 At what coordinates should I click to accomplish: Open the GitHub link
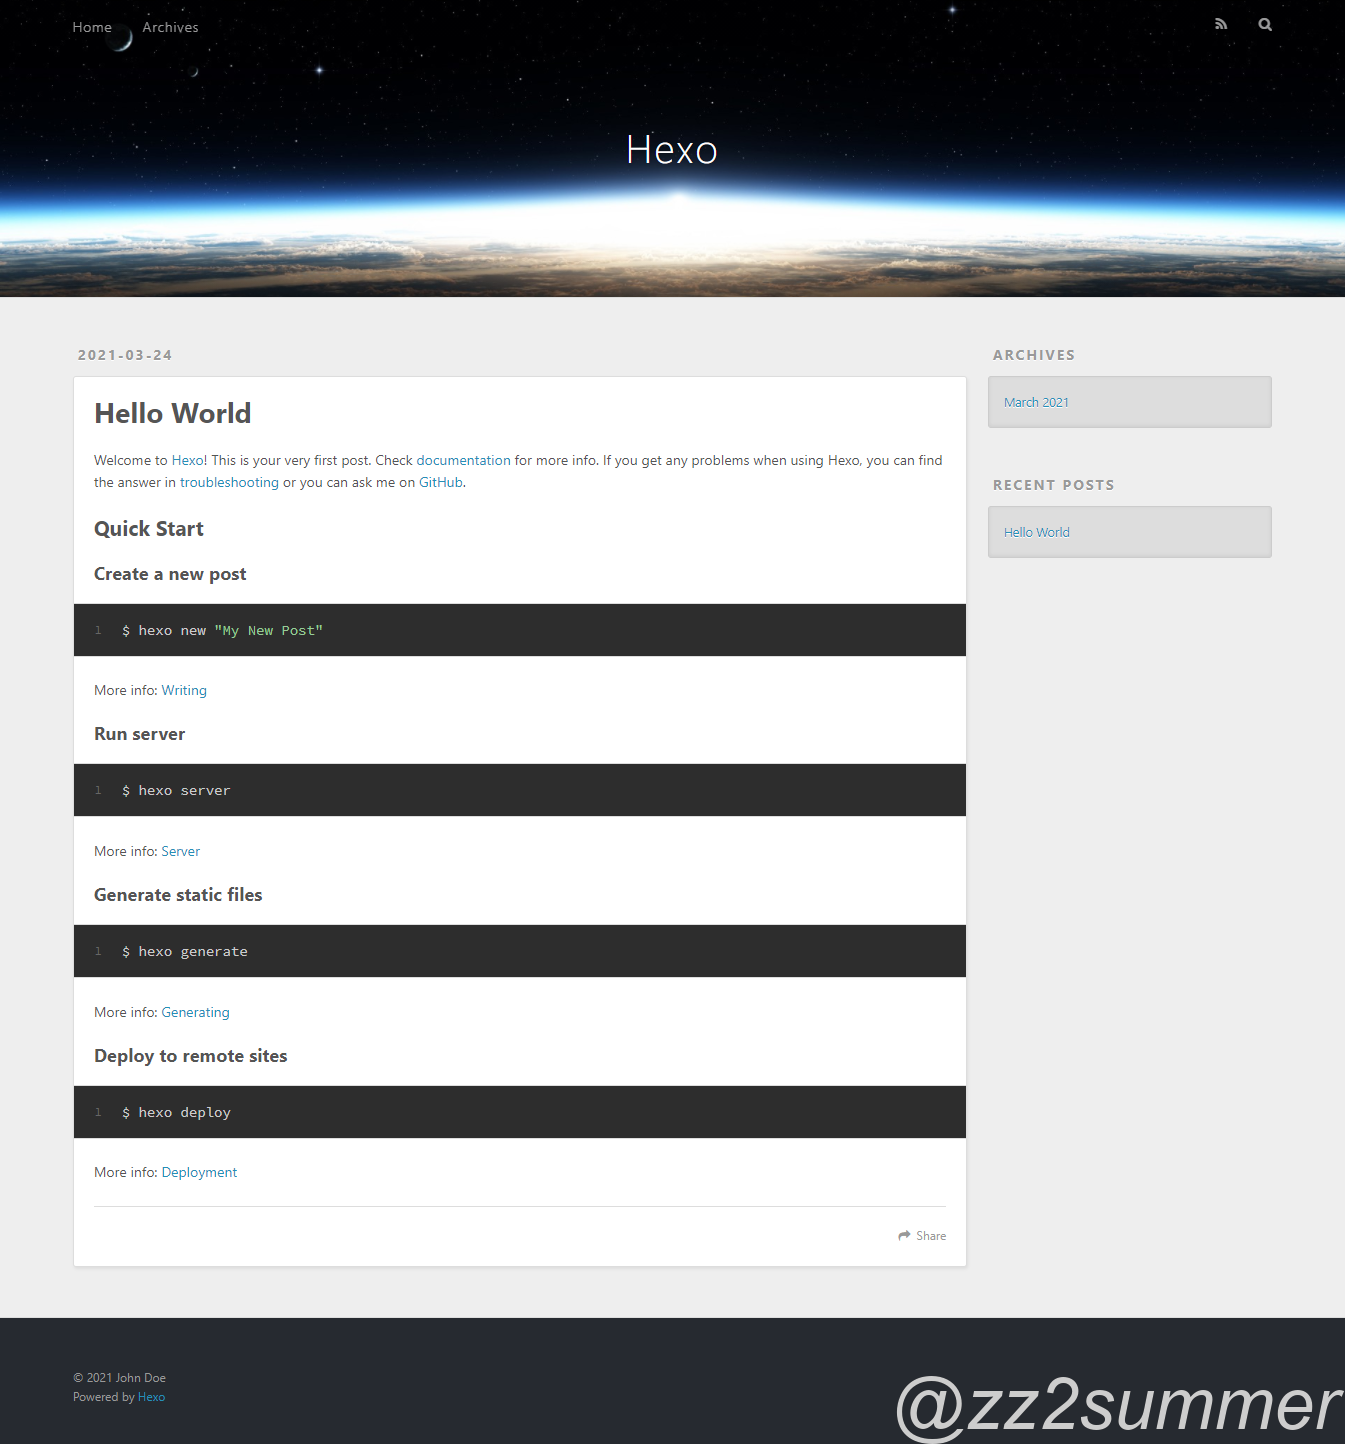pyautogui.click(x=440, y=482)
